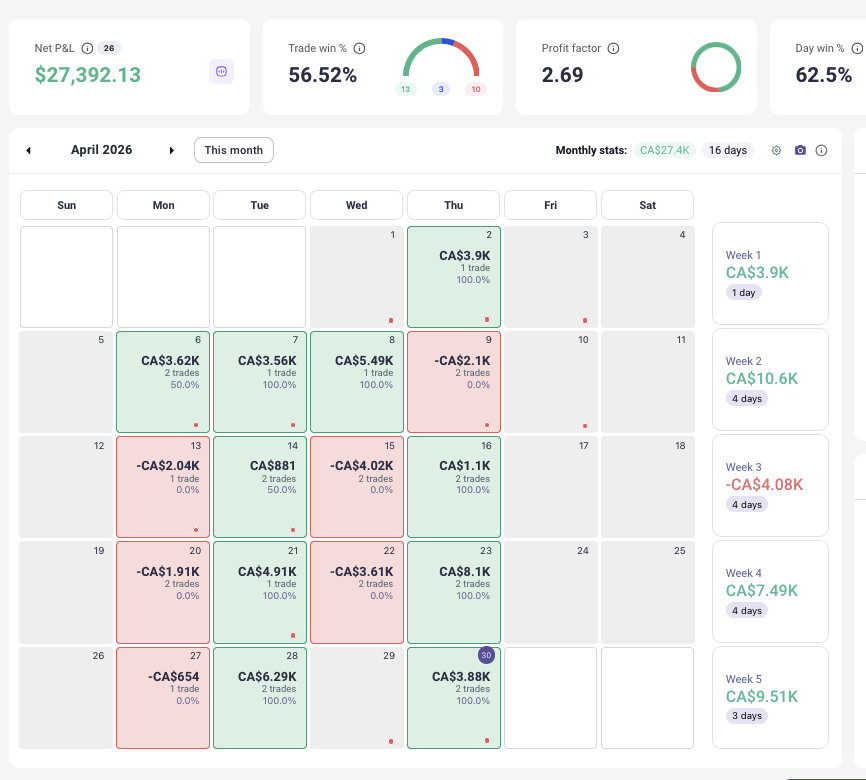This screenshot has height=780, width=866.
Task: Click the Day win % info icon
Action: [857, 48]
